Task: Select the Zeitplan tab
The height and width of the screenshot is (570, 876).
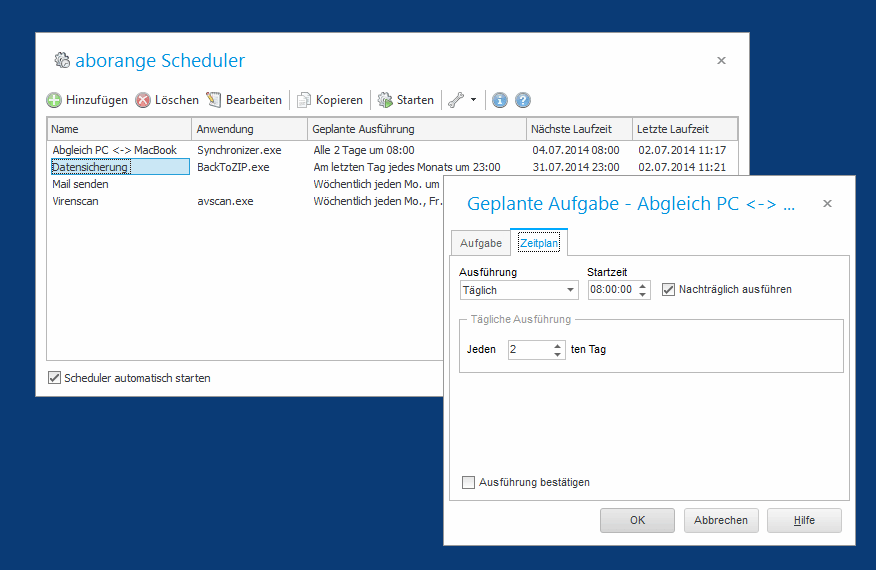Action: pos(539,243)
